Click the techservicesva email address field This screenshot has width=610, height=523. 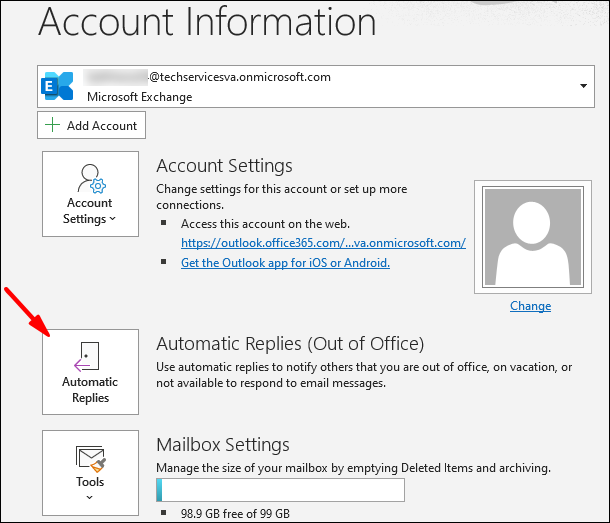click(240, 77)
